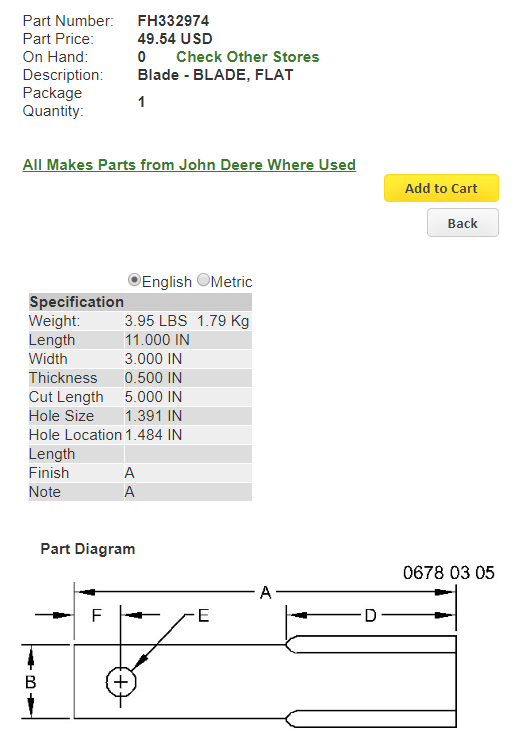Viewport: 527px width, 746px height.
Task: Click the Back button
Action: click(462, 223)
